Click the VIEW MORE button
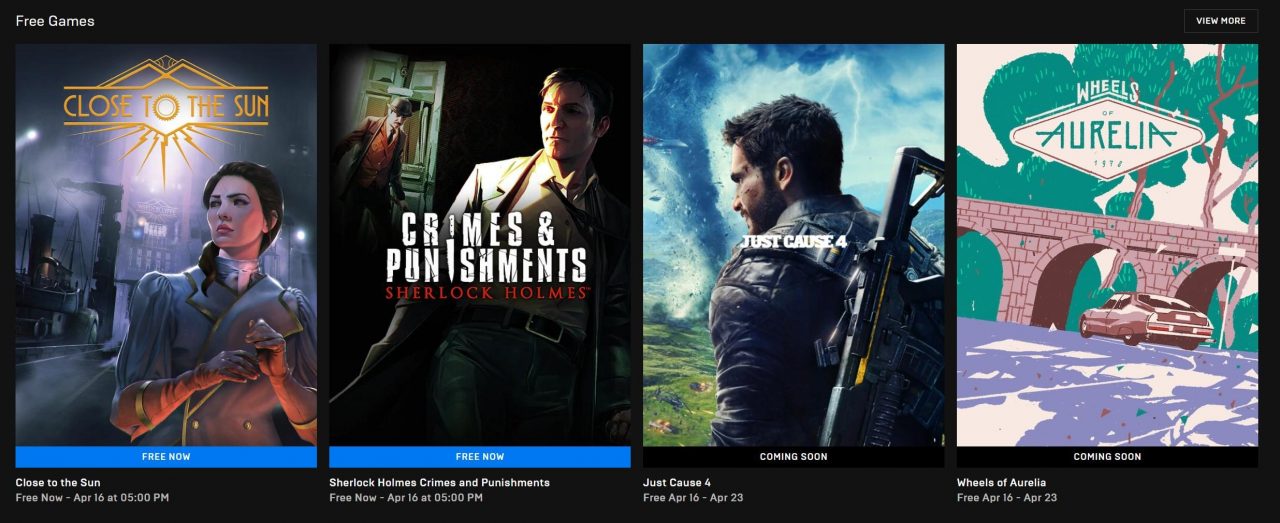 click(x=1221, y=21)
